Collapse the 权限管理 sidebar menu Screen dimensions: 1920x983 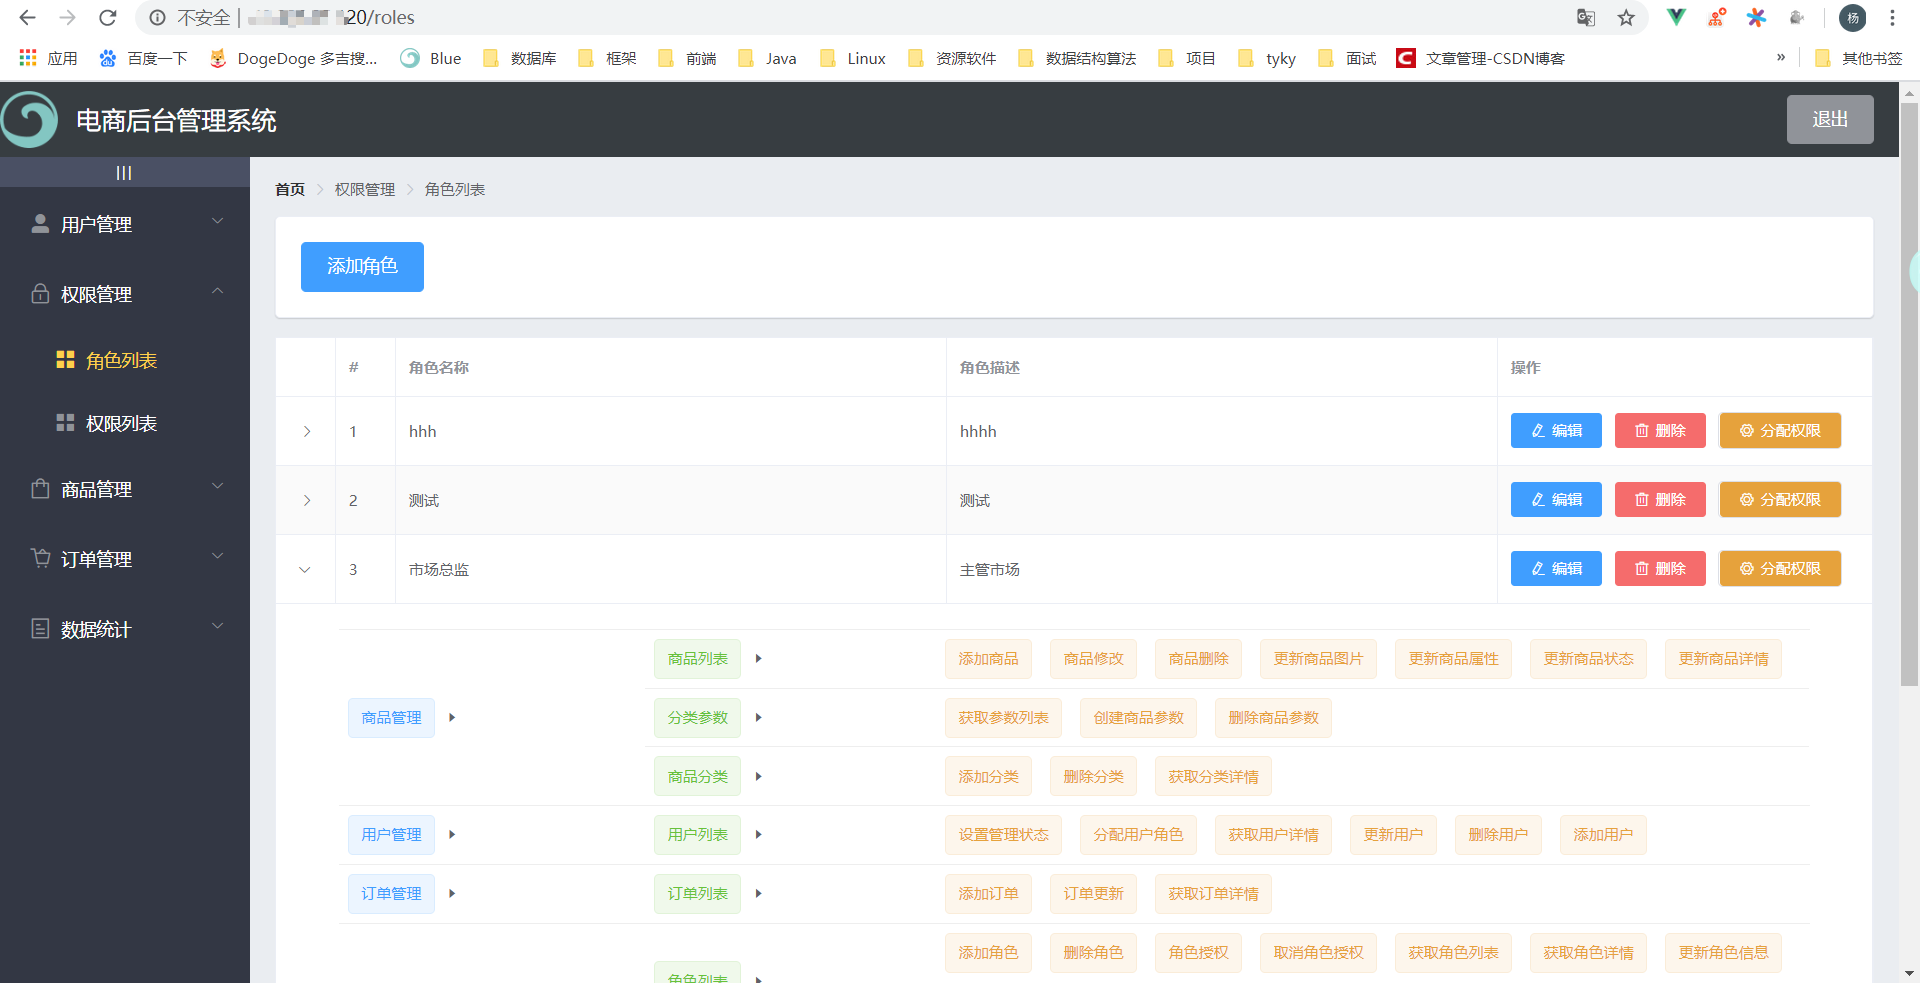tap(125, 294)
